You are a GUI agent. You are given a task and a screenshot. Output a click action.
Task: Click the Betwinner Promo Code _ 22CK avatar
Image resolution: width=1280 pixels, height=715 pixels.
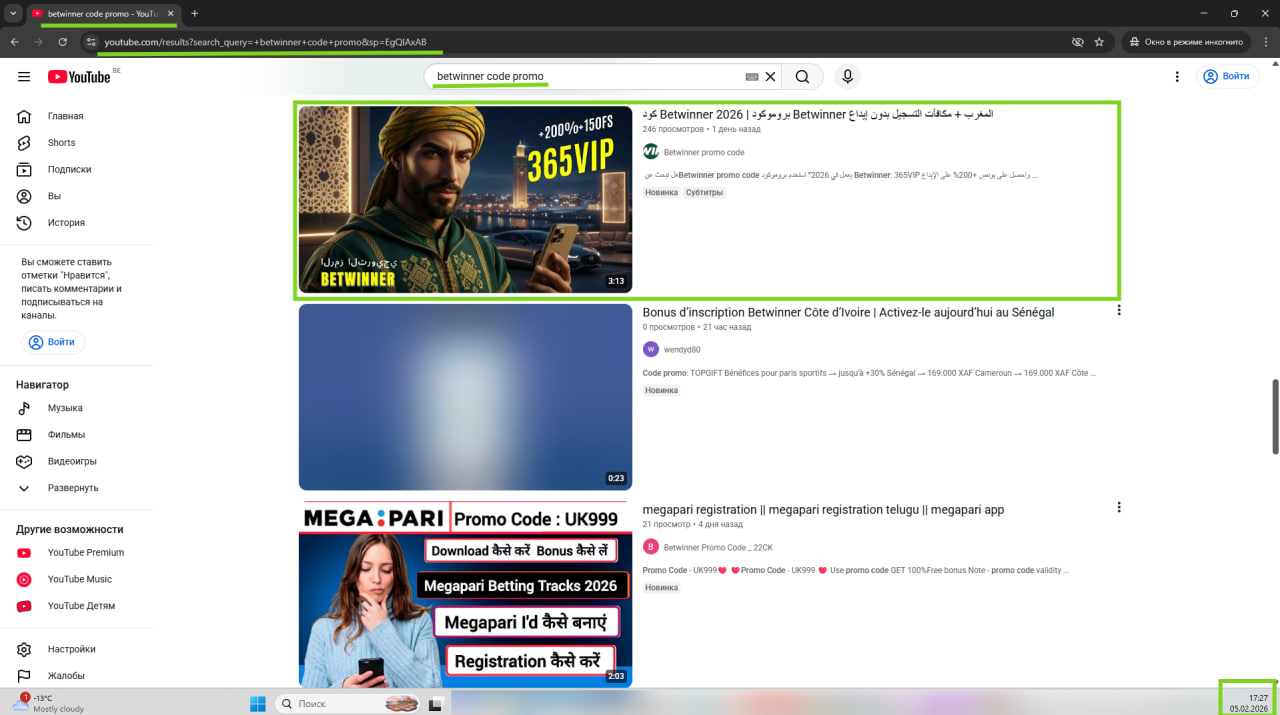click(x=651, y=546)
